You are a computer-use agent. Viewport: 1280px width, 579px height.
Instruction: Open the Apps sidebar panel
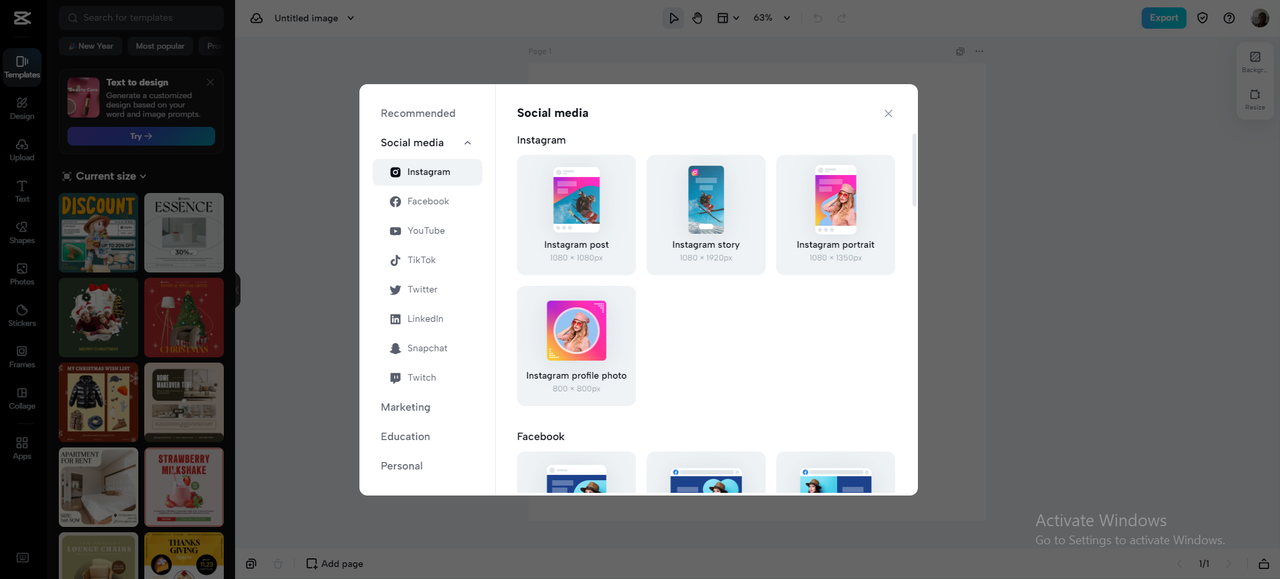click(x=22, y=447)
